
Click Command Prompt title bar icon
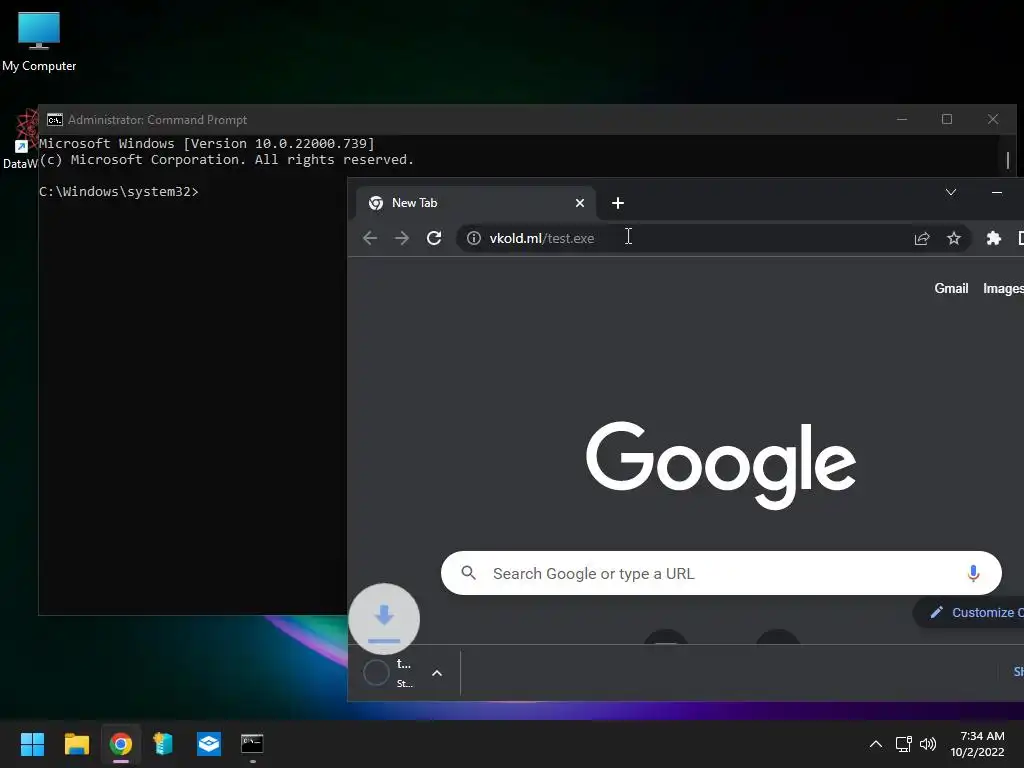click(x=55, y=120)
